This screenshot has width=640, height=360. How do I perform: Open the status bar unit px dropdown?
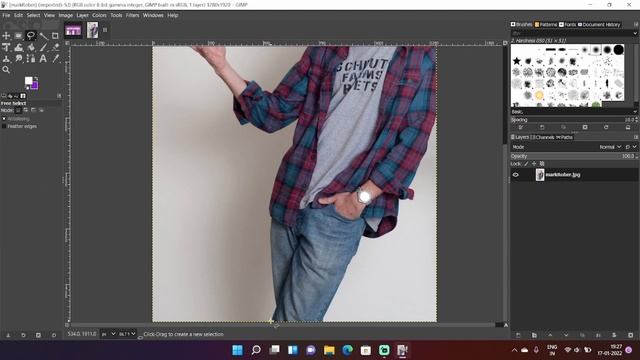108,334
